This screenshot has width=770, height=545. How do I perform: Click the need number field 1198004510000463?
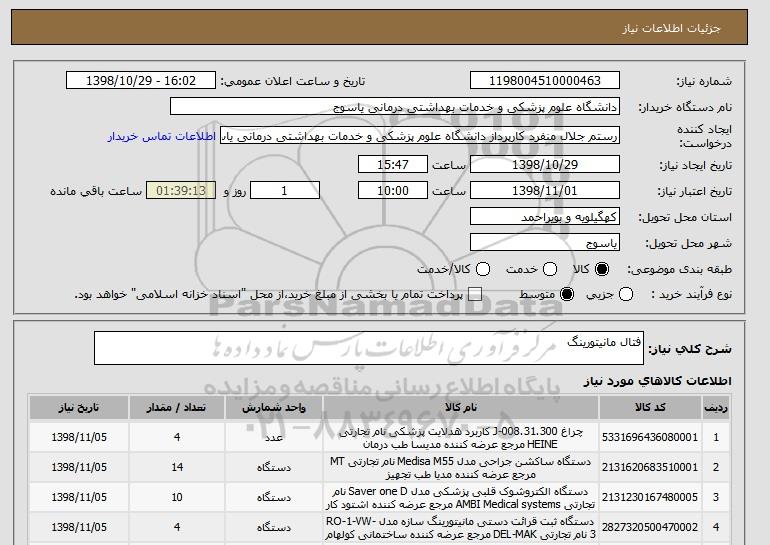[545, 81]
